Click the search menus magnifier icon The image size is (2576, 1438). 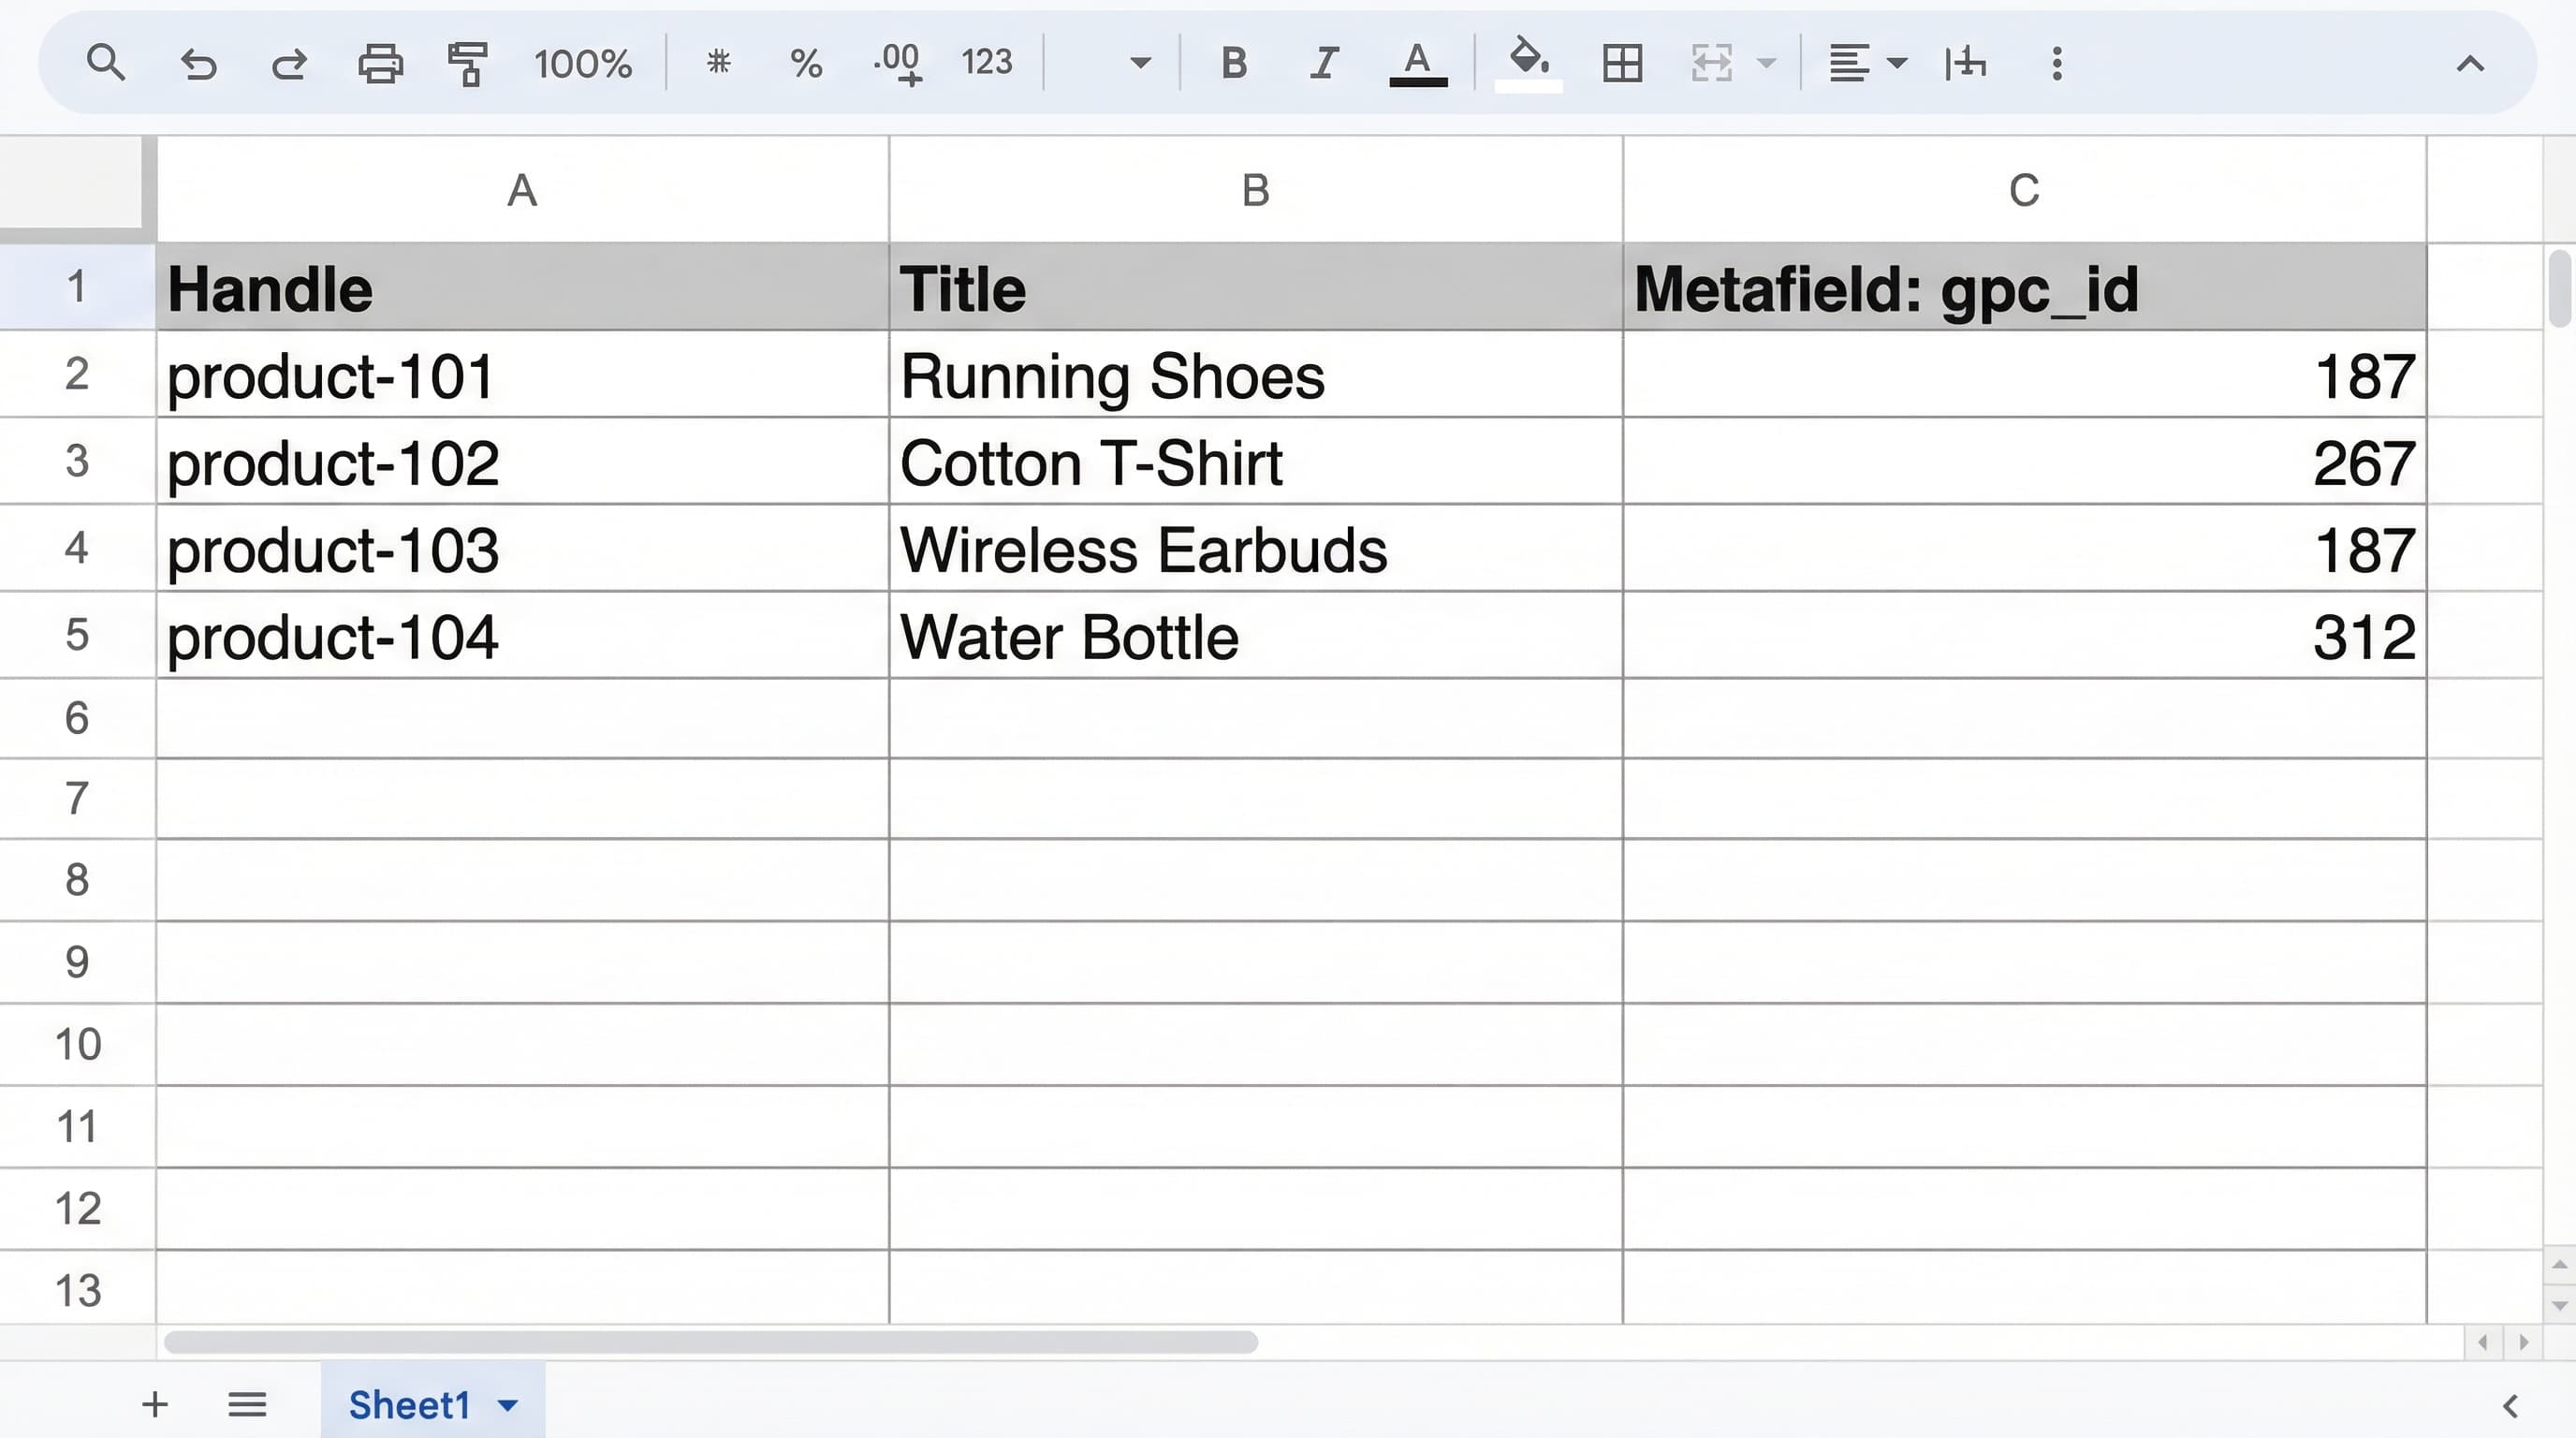point(105,63)
